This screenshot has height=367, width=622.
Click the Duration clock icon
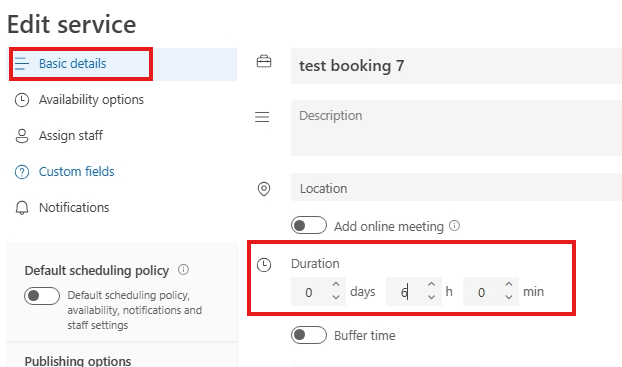tap(264, 265)
